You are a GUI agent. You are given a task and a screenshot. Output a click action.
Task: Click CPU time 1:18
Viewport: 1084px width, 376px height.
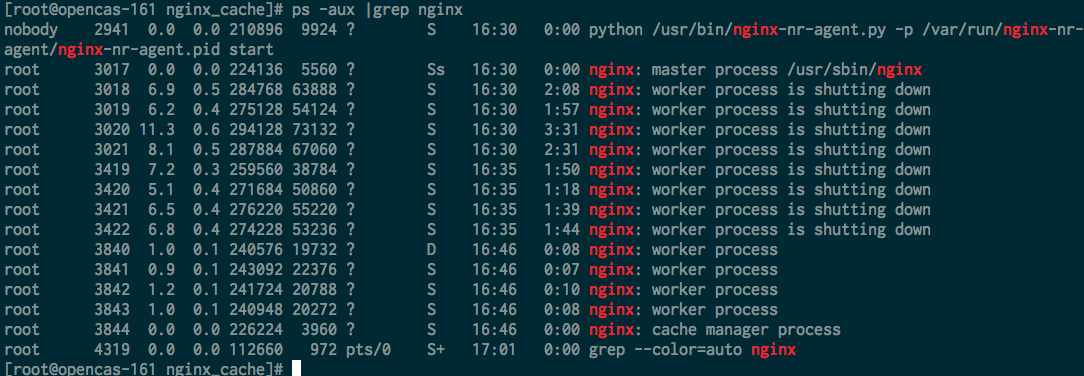point(562,189)
